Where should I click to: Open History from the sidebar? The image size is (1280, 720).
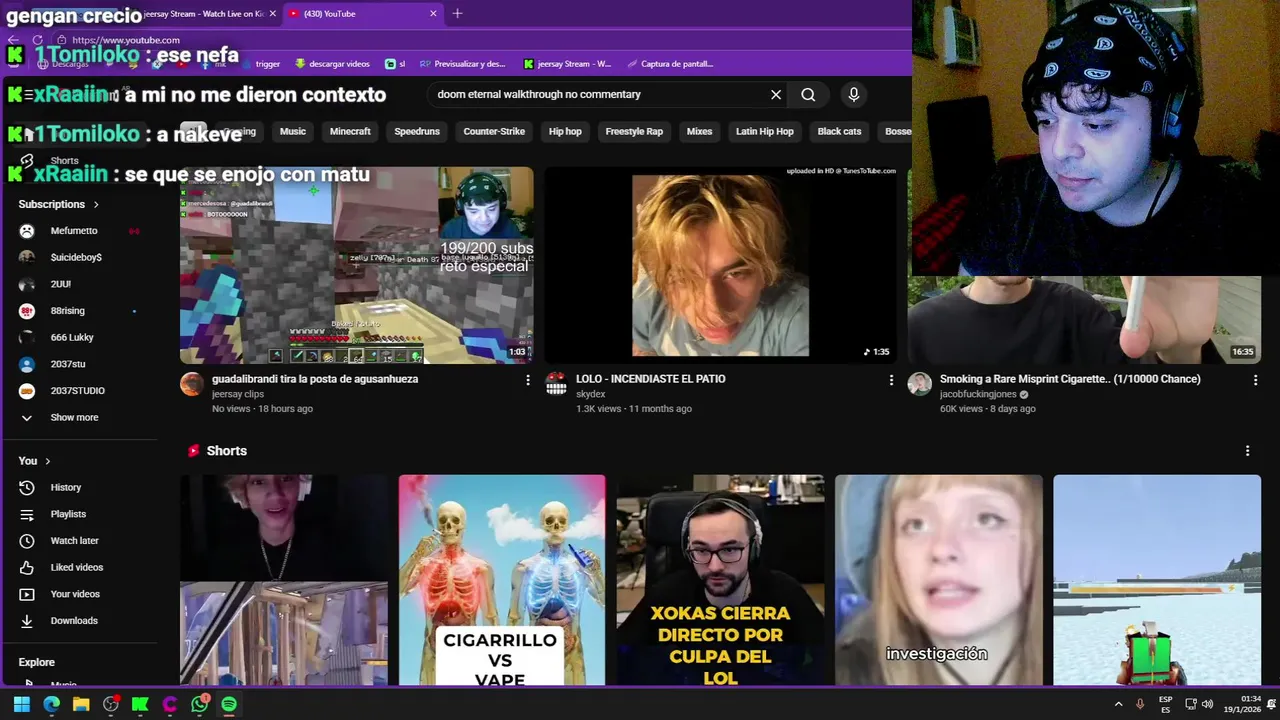[x=65, y=487]
